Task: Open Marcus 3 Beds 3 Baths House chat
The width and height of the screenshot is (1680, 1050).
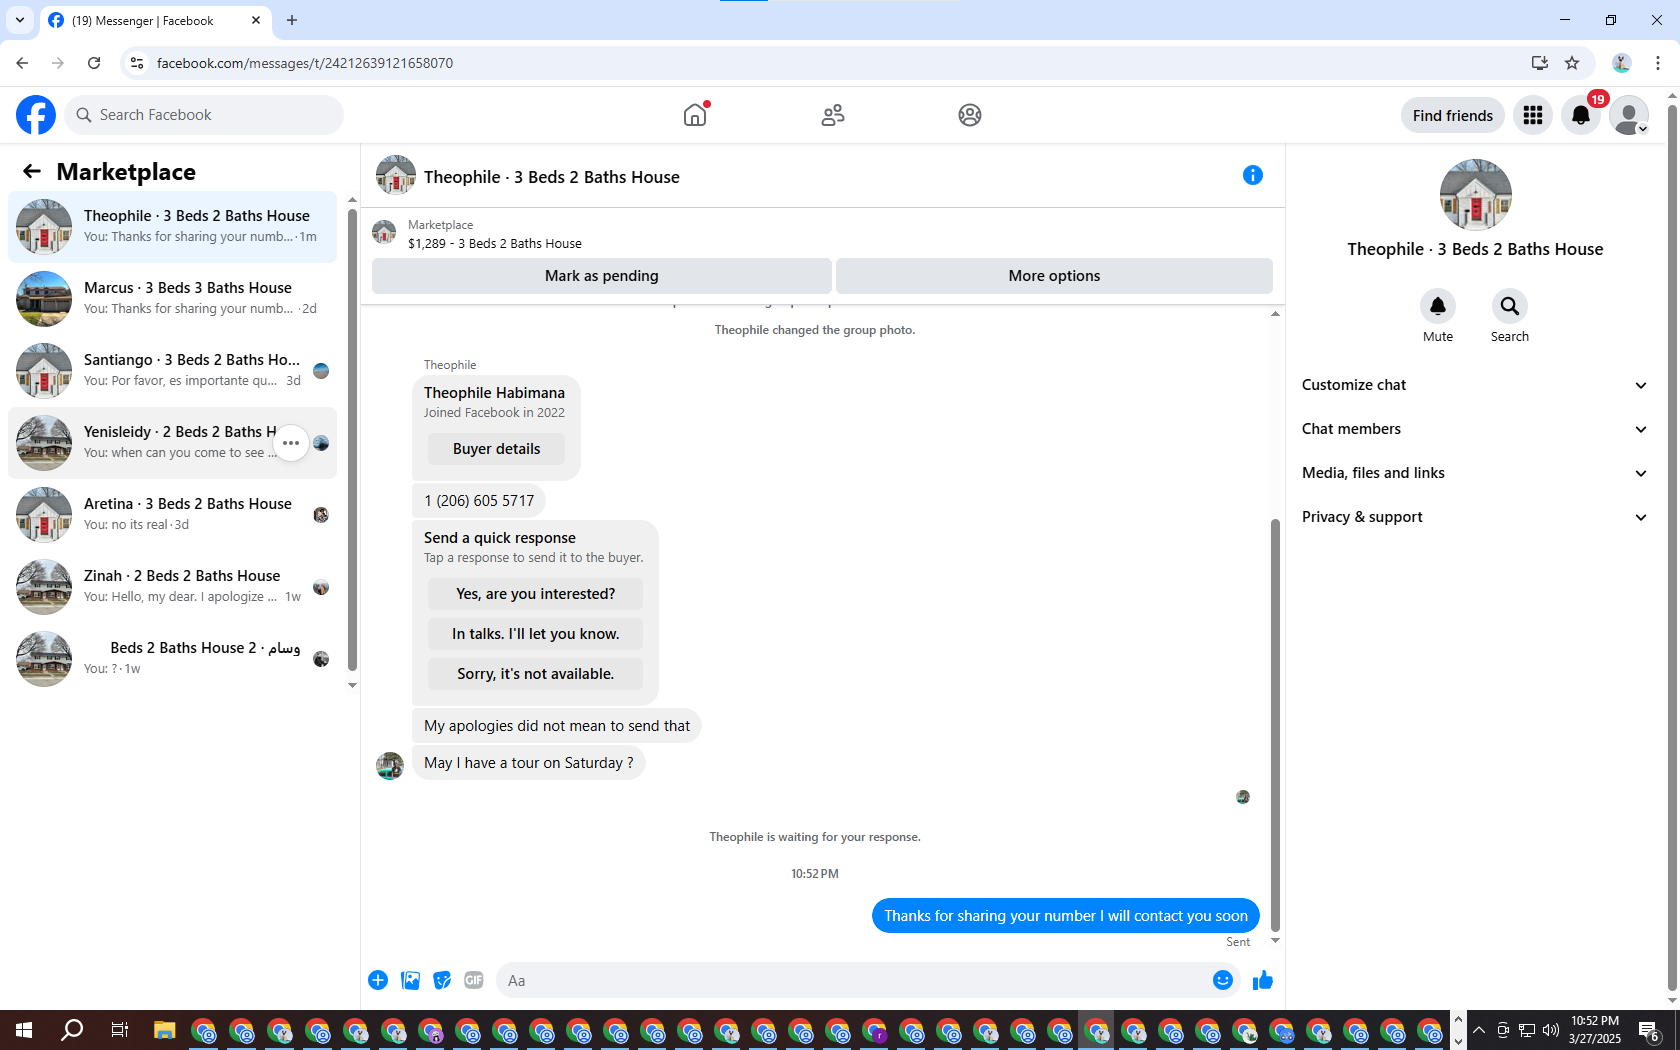Action: [x=173, y=299]
